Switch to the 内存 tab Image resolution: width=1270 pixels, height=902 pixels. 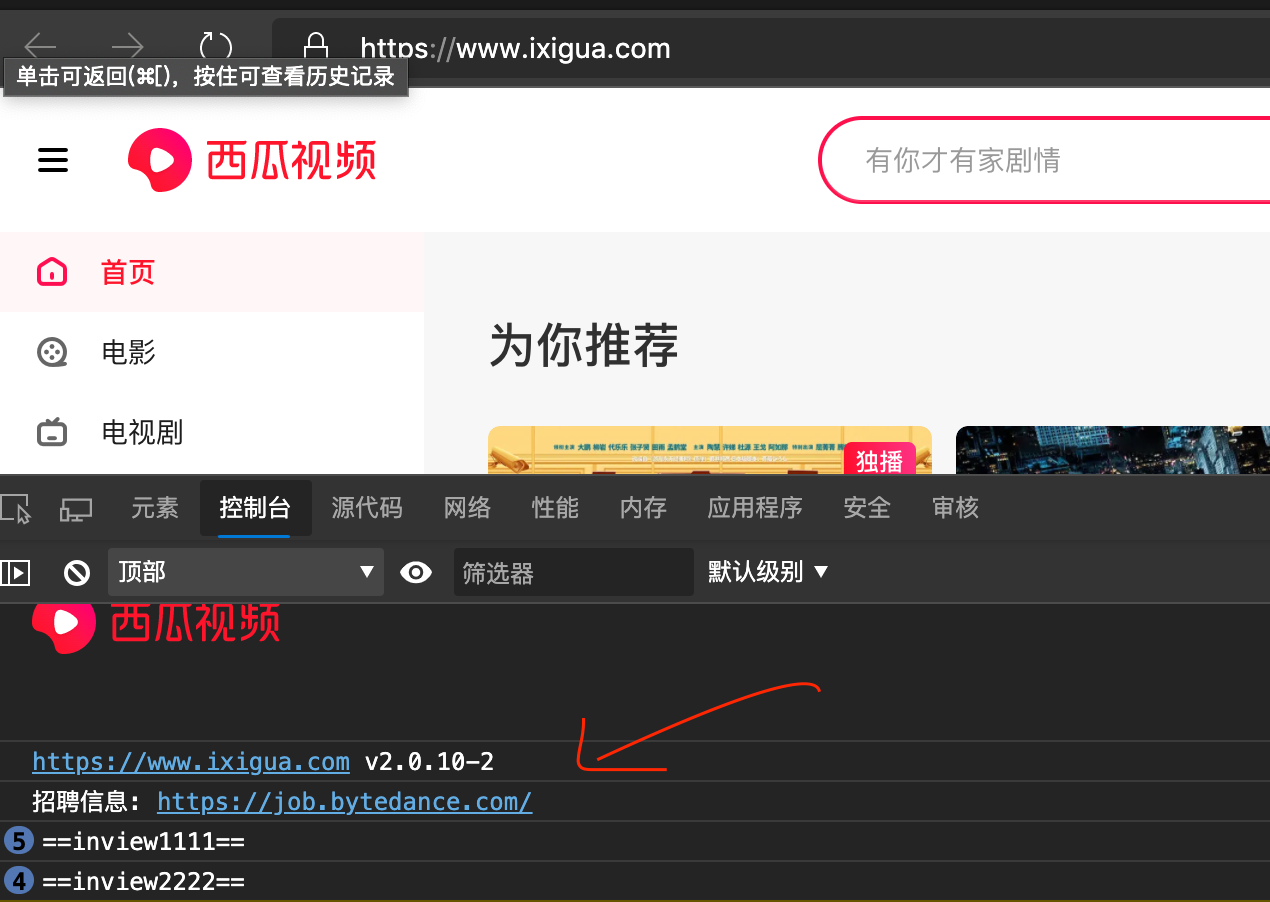click(x=643, y=508)
